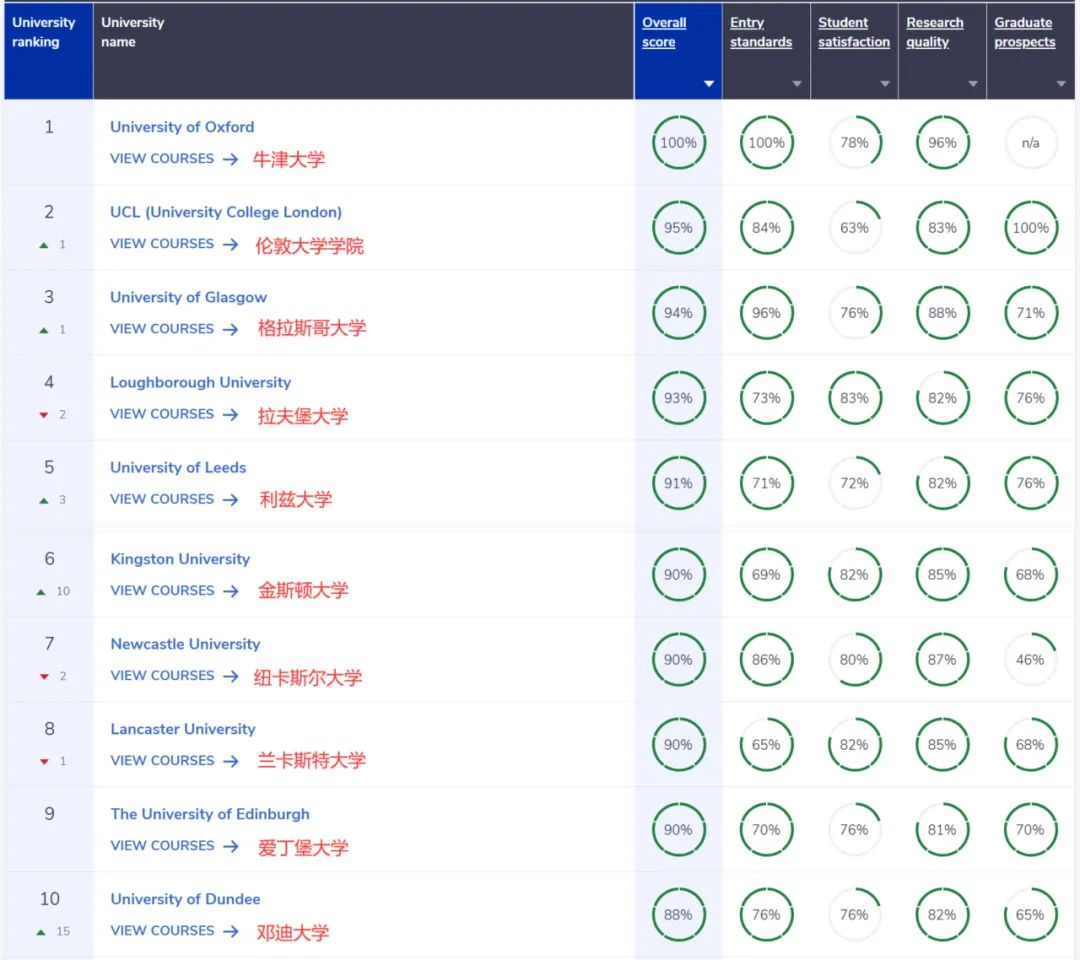The image size is (1080, 960).
Task: Click Lancaster's 65% entry standards circle
Action: (767, 745)
